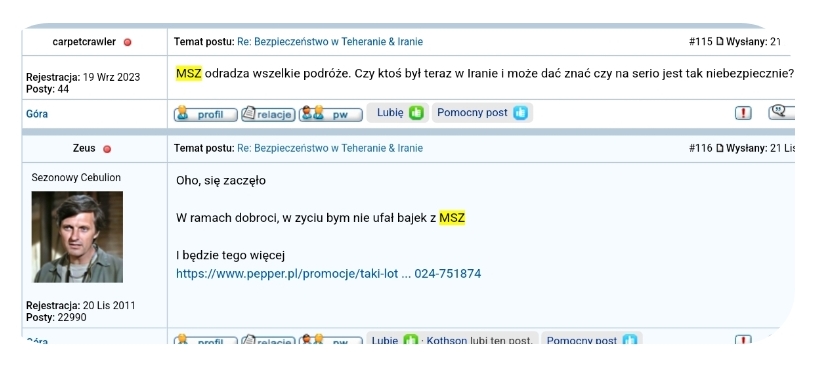Click Posty: 22990 text
Screen dimensions: 819x378
pos(56,317)
